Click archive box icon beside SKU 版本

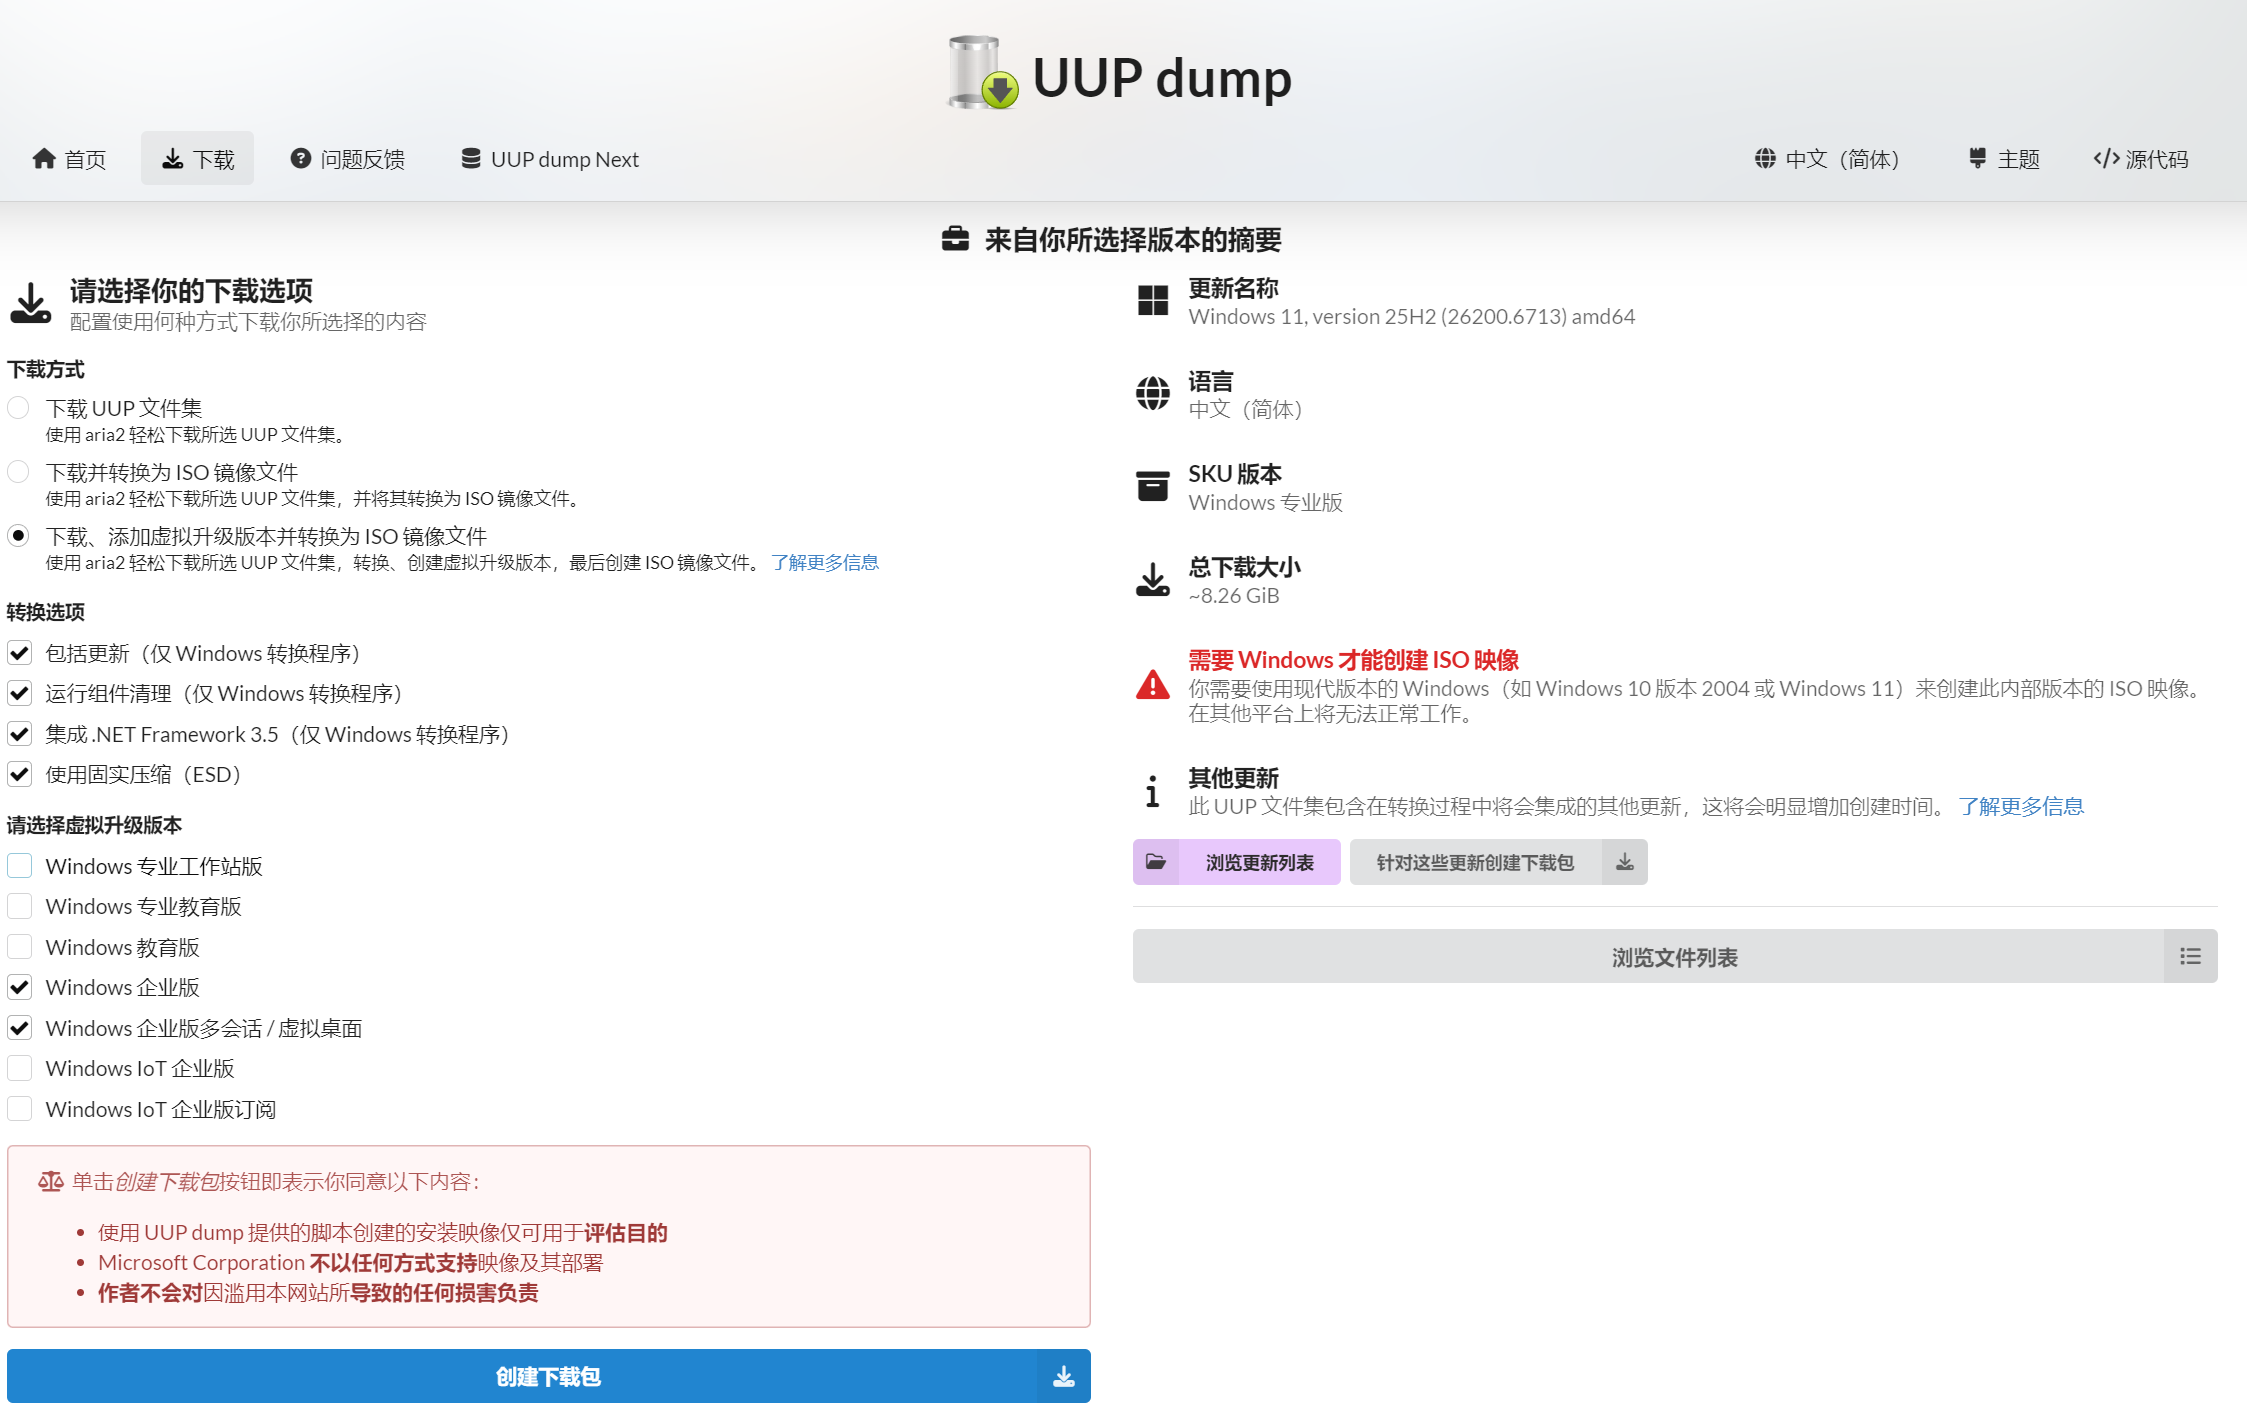(1152, 486)
